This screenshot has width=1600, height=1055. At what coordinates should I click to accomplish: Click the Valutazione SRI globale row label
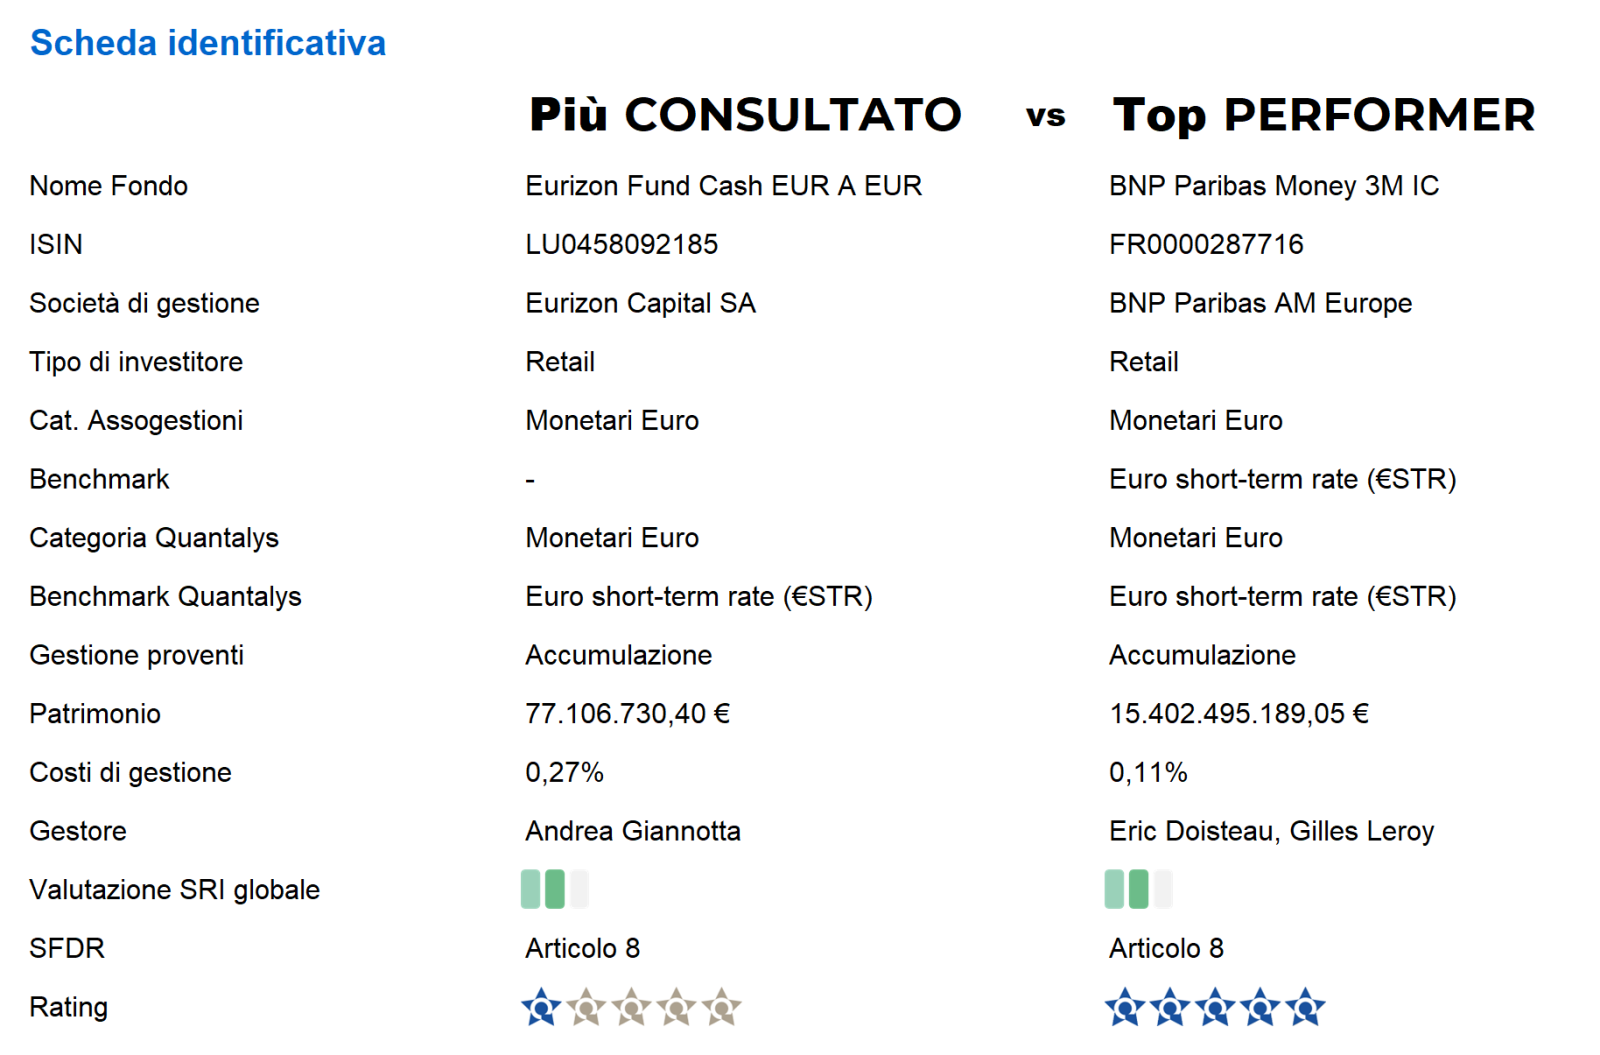tap(174, 890)
